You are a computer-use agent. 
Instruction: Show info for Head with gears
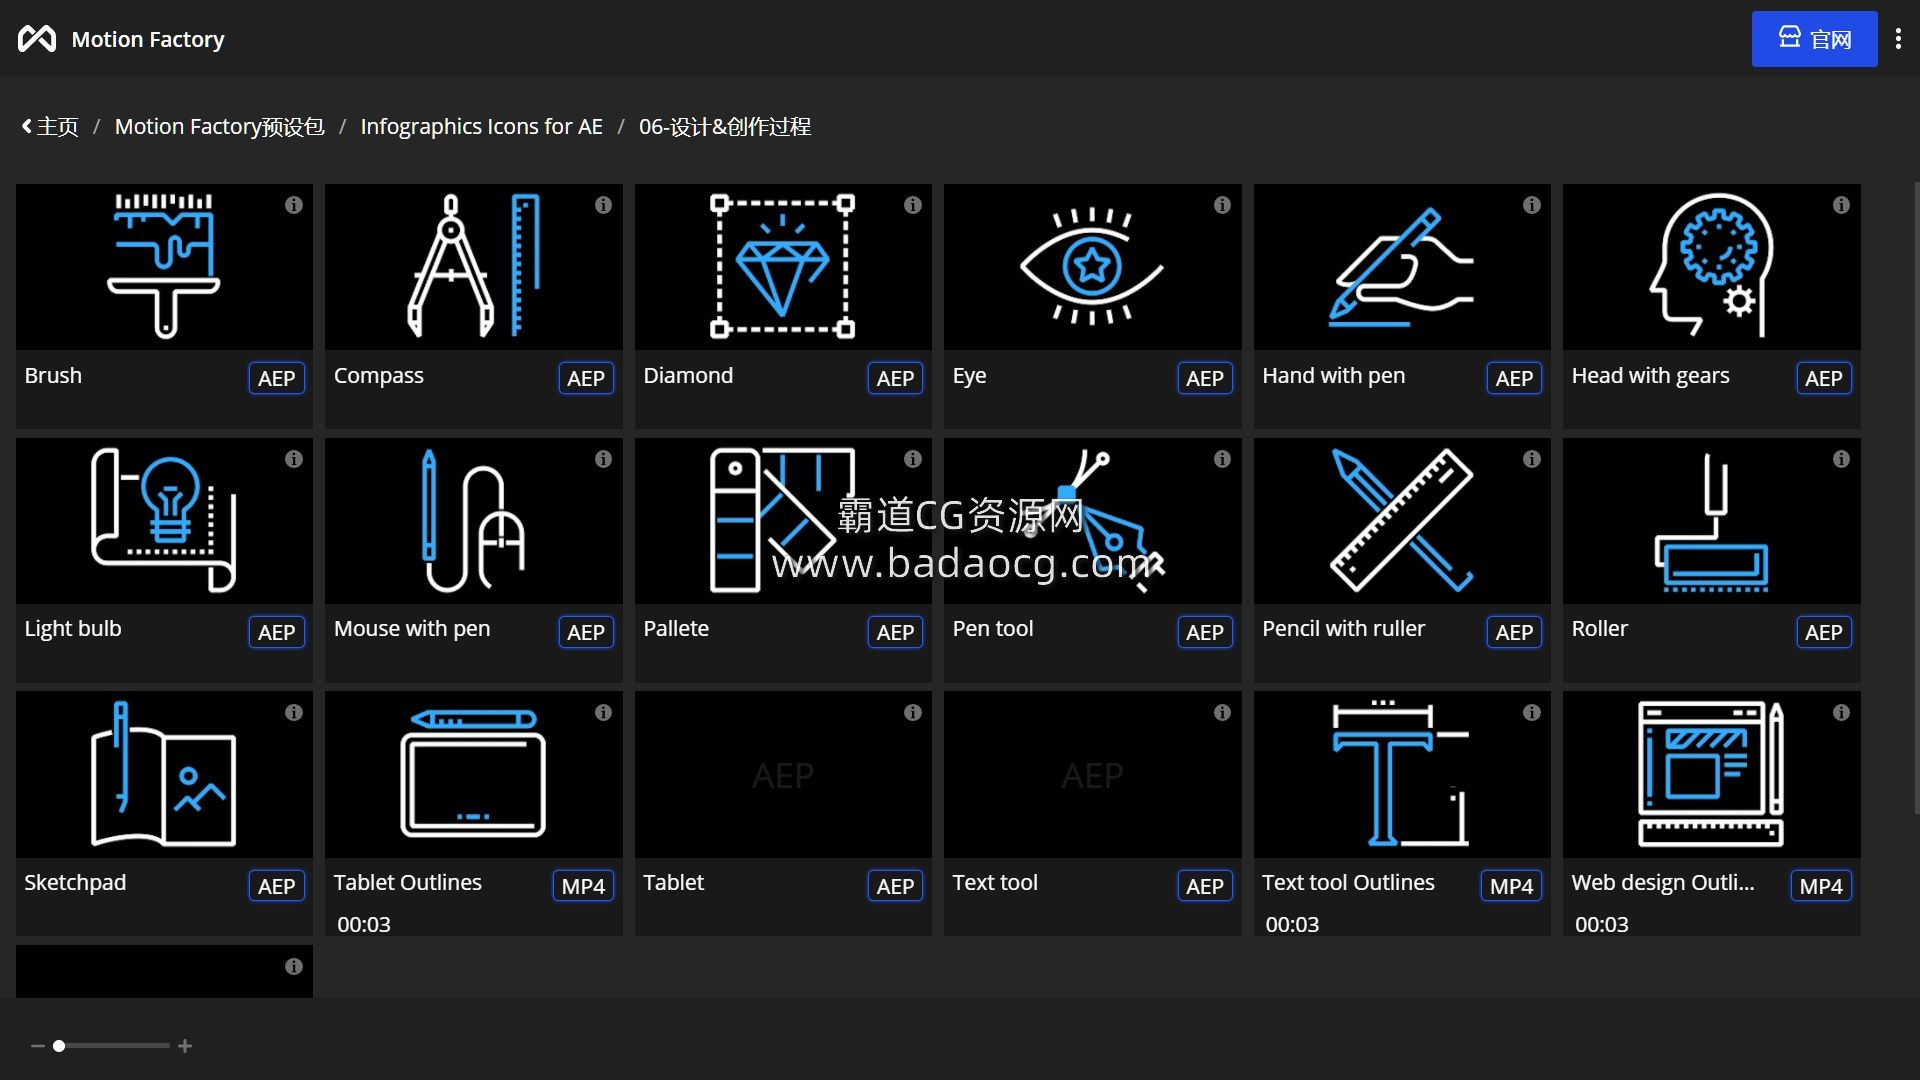[1841, 205]
